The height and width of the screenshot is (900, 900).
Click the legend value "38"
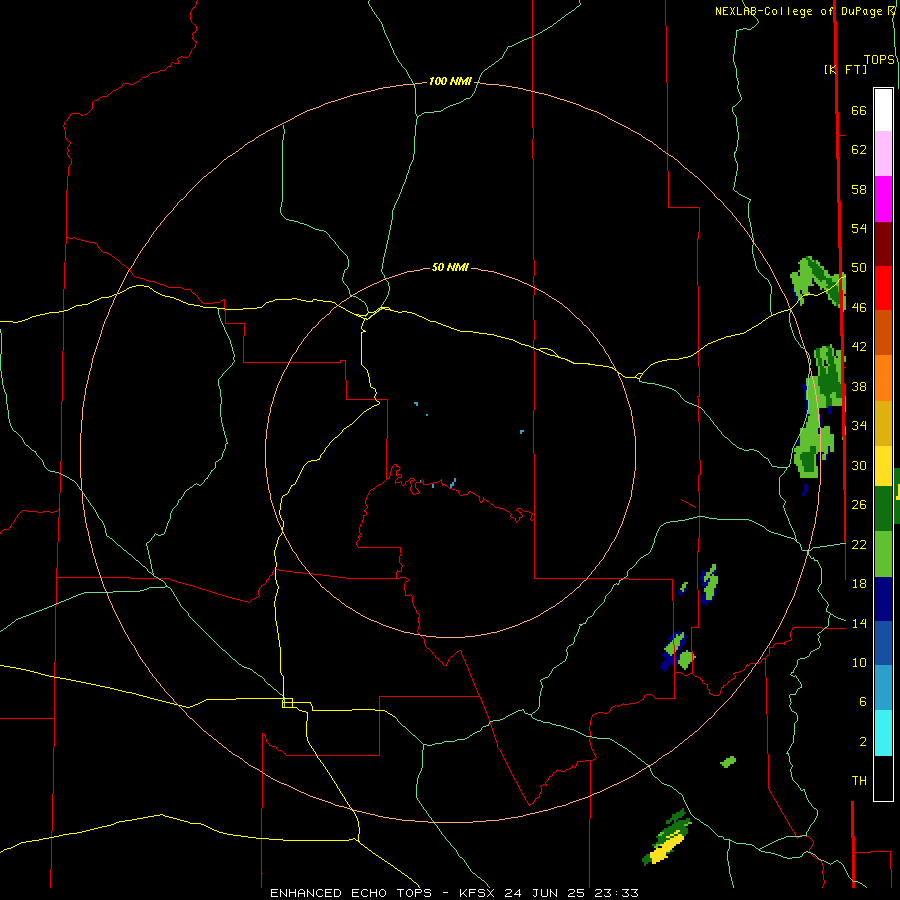pos(859,386)
